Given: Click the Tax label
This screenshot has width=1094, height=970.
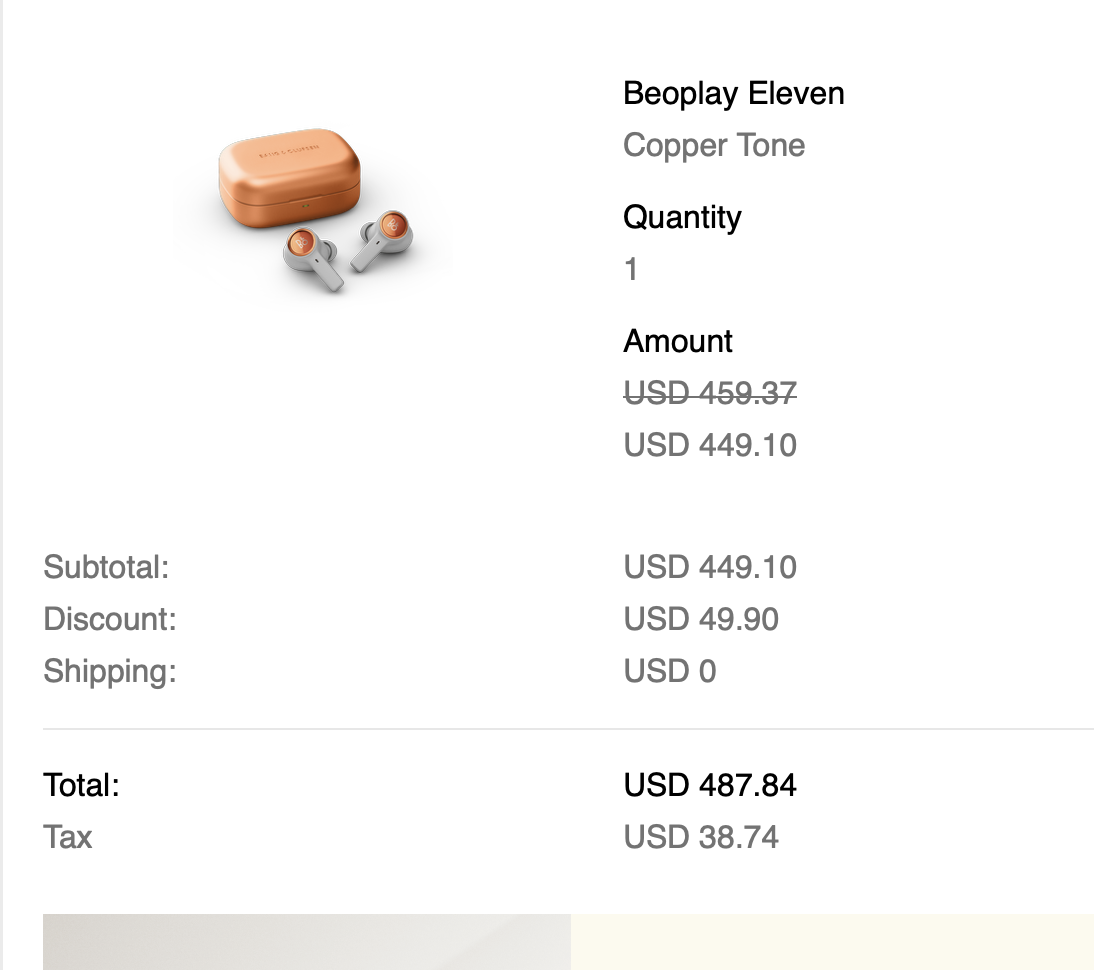Looking at the screenshot, I should coord(67,837).
